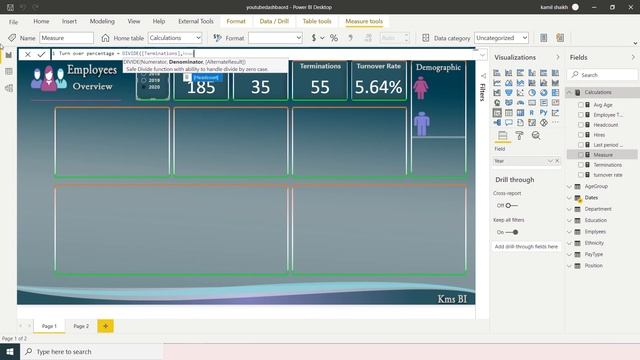Select the Matrix visual icon
Viewport: 640px width, 360px height.
(x=520, y=113)
